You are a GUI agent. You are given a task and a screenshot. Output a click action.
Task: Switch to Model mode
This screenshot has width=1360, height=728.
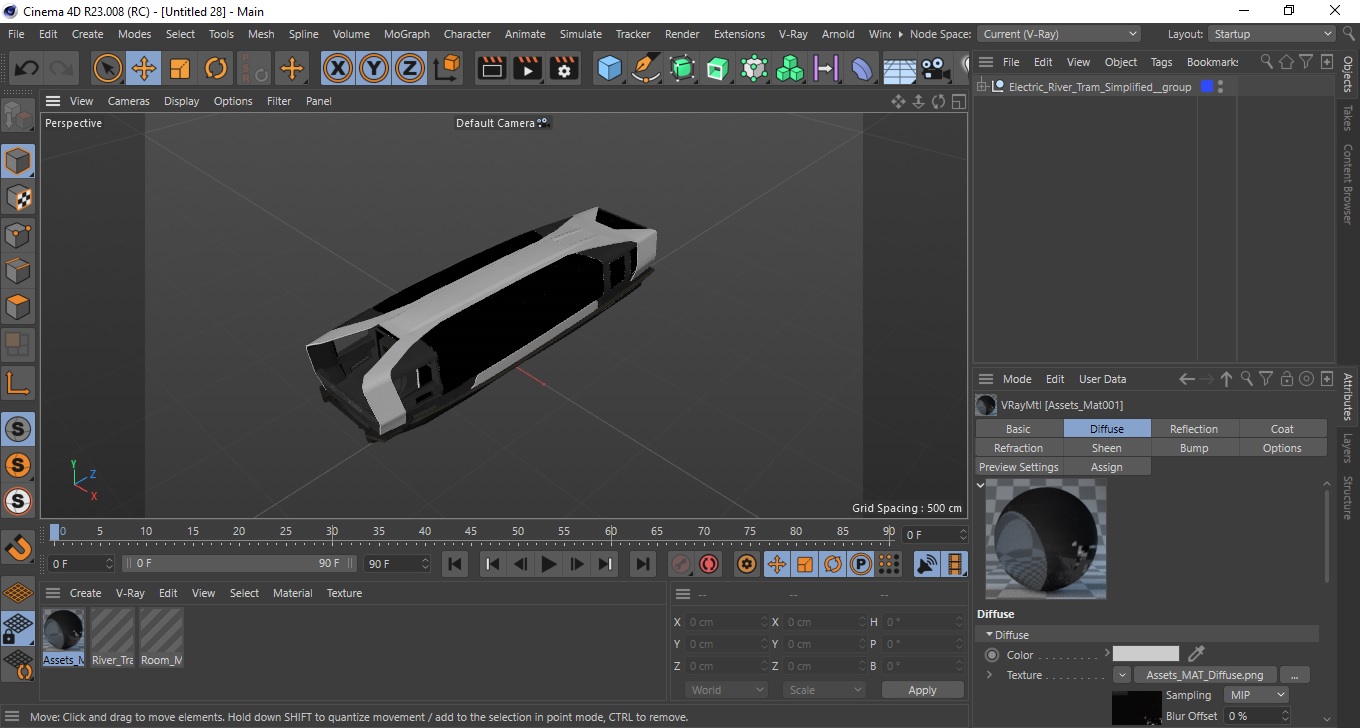click(18, 161)
